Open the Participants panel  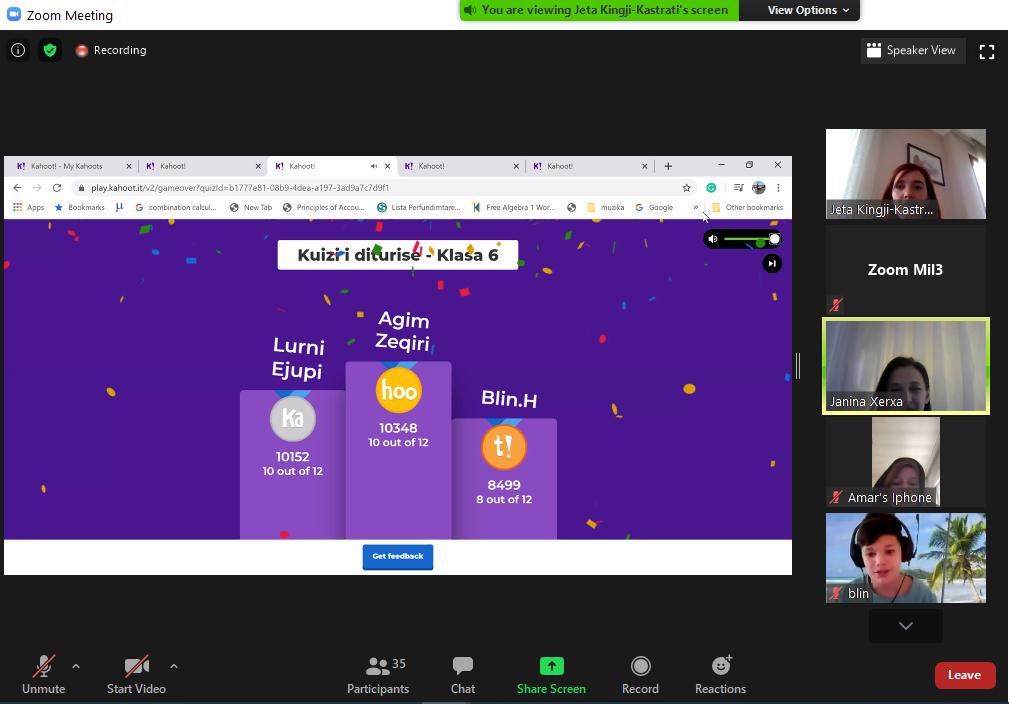pyautogui.click(x=377, y=674)
